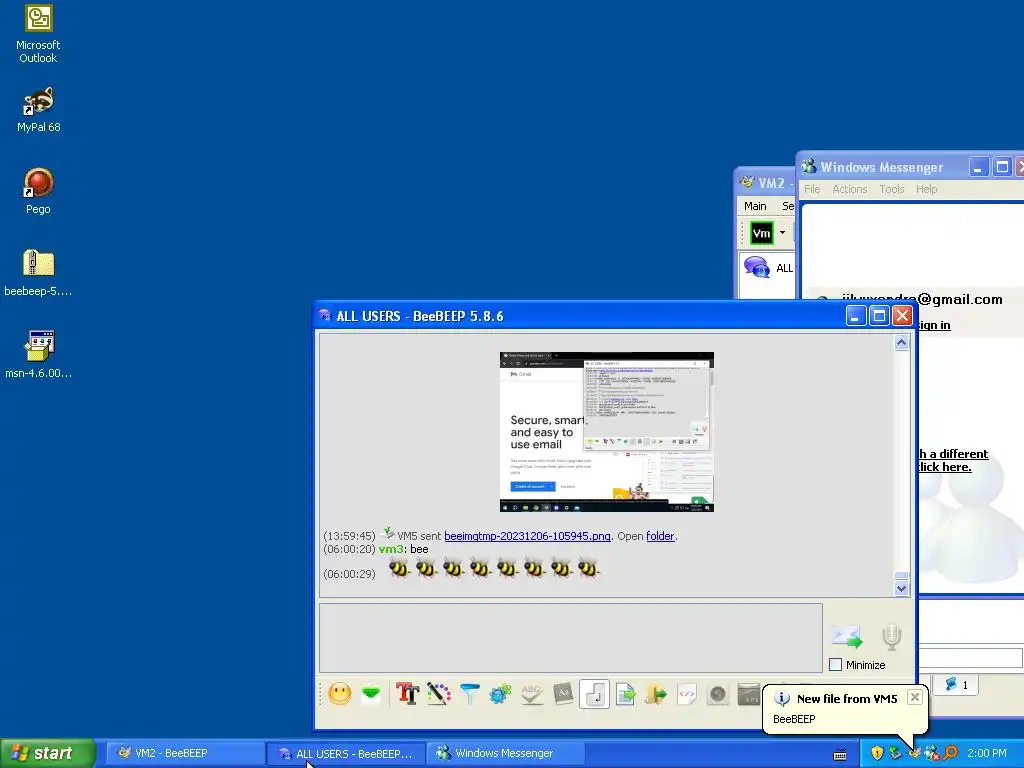Click the blue filter funnel icon
This screenshot has width=1024, height=768.
coord(470,694)
